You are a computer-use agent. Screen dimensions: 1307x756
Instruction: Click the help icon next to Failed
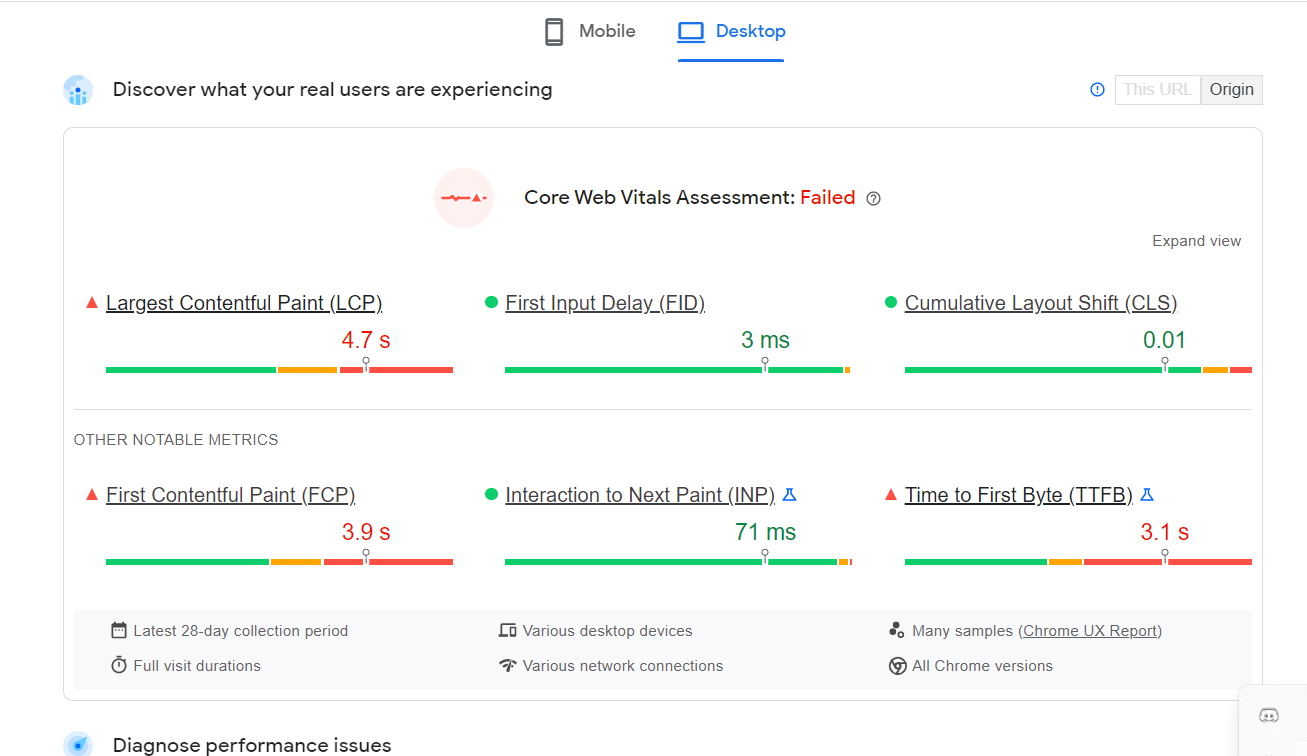click(x=873, y=198)
